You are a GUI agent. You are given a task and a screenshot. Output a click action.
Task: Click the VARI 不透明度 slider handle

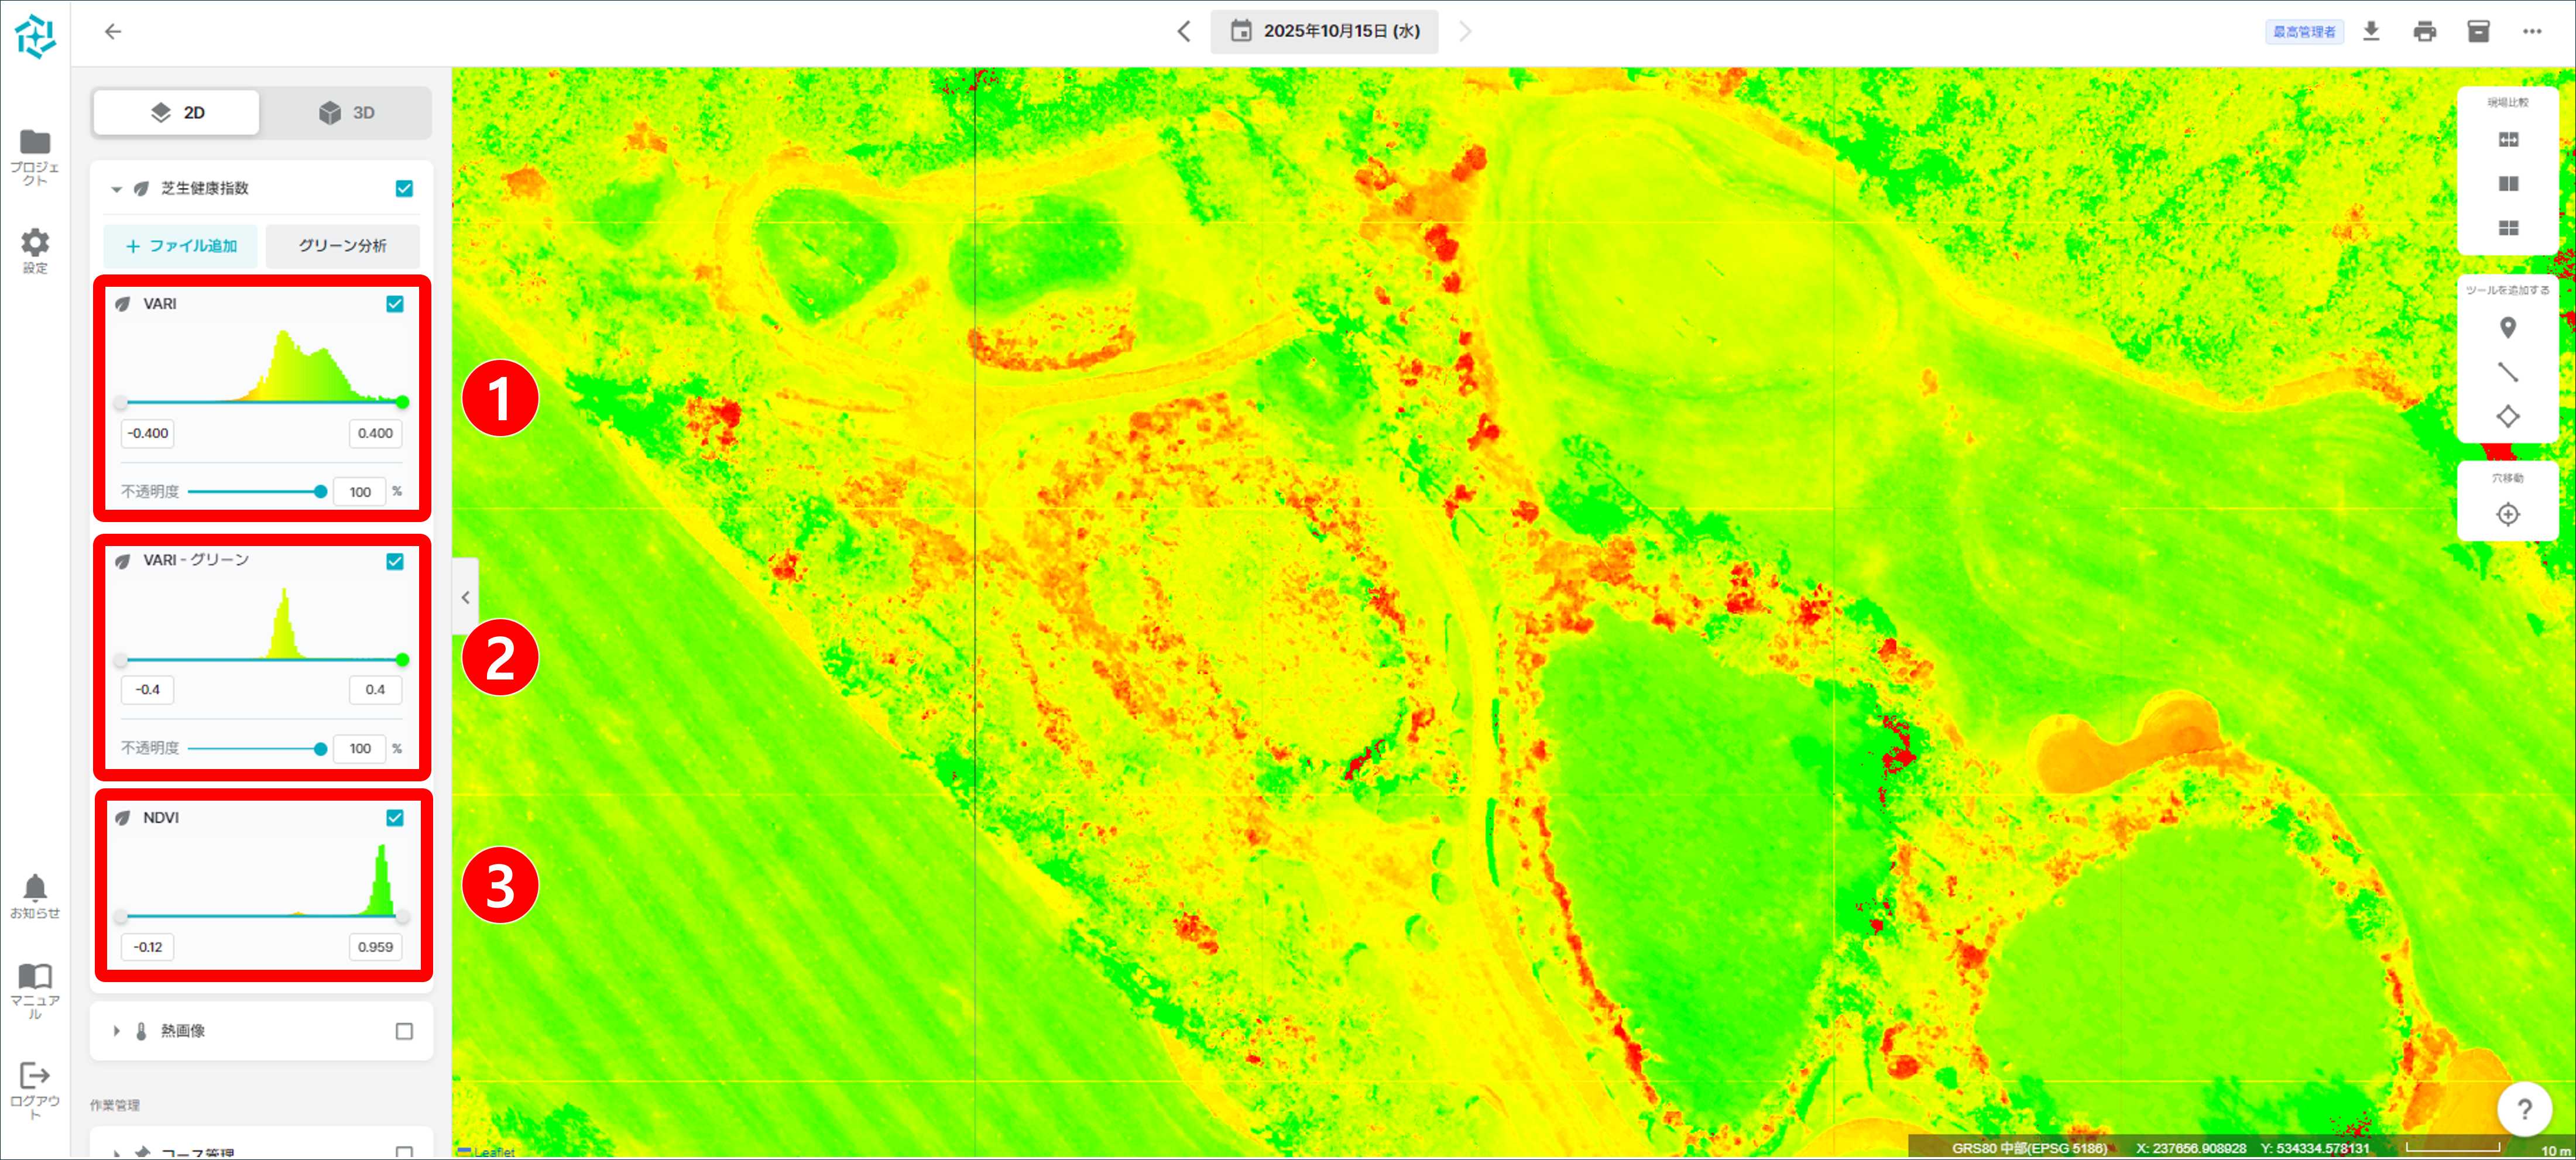coord(320,492)
